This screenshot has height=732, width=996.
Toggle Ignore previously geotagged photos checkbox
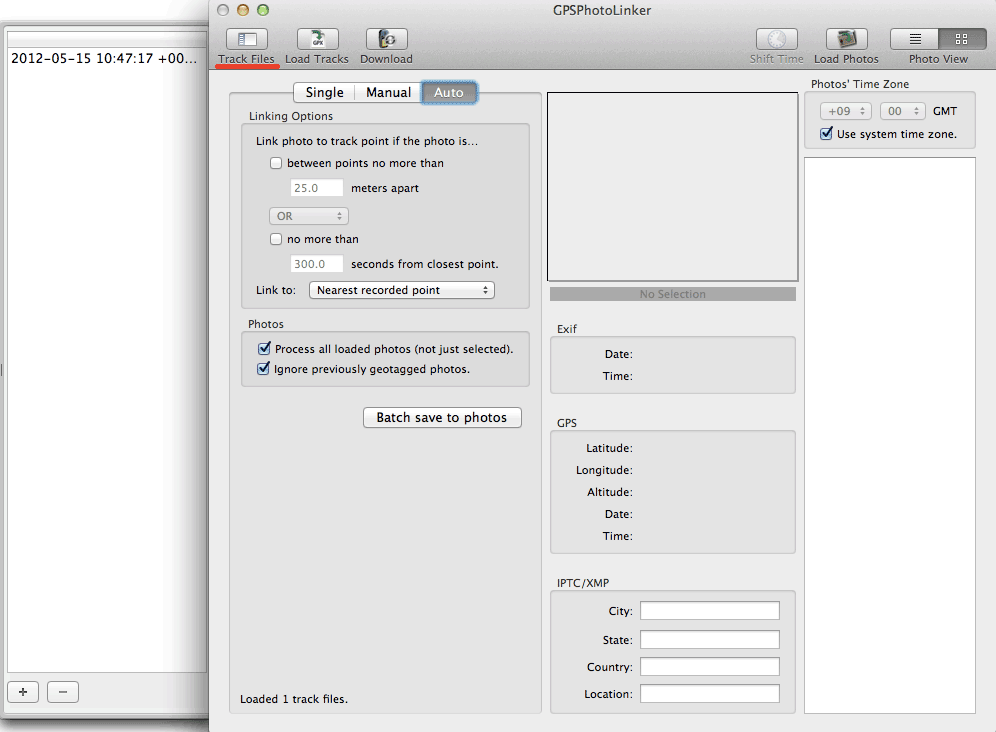pyautogui.click(x=263, y=369)
